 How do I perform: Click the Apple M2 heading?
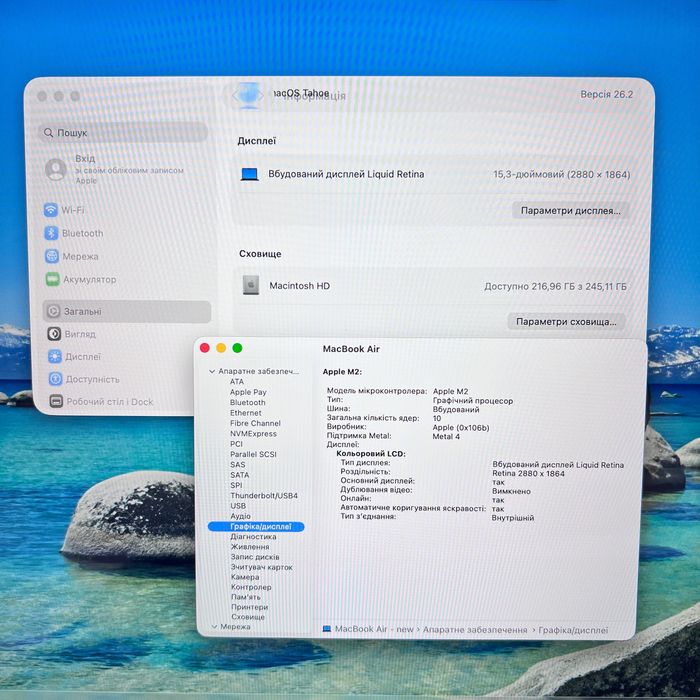click(x=342, y=372)
